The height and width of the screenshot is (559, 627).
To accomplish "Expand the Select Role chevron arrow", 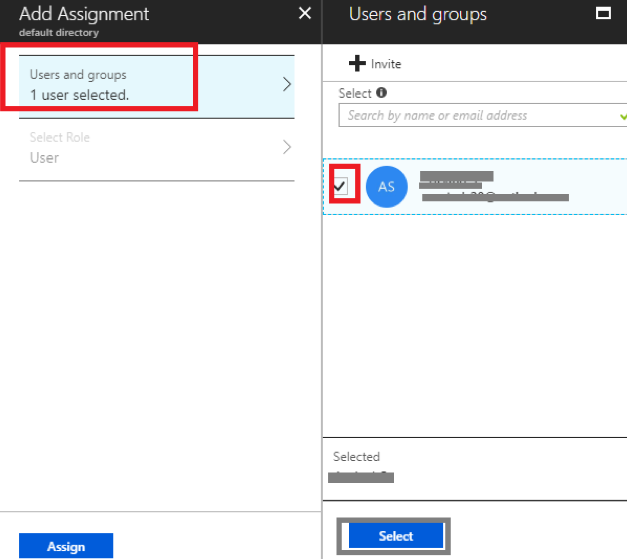I will 287,148.
